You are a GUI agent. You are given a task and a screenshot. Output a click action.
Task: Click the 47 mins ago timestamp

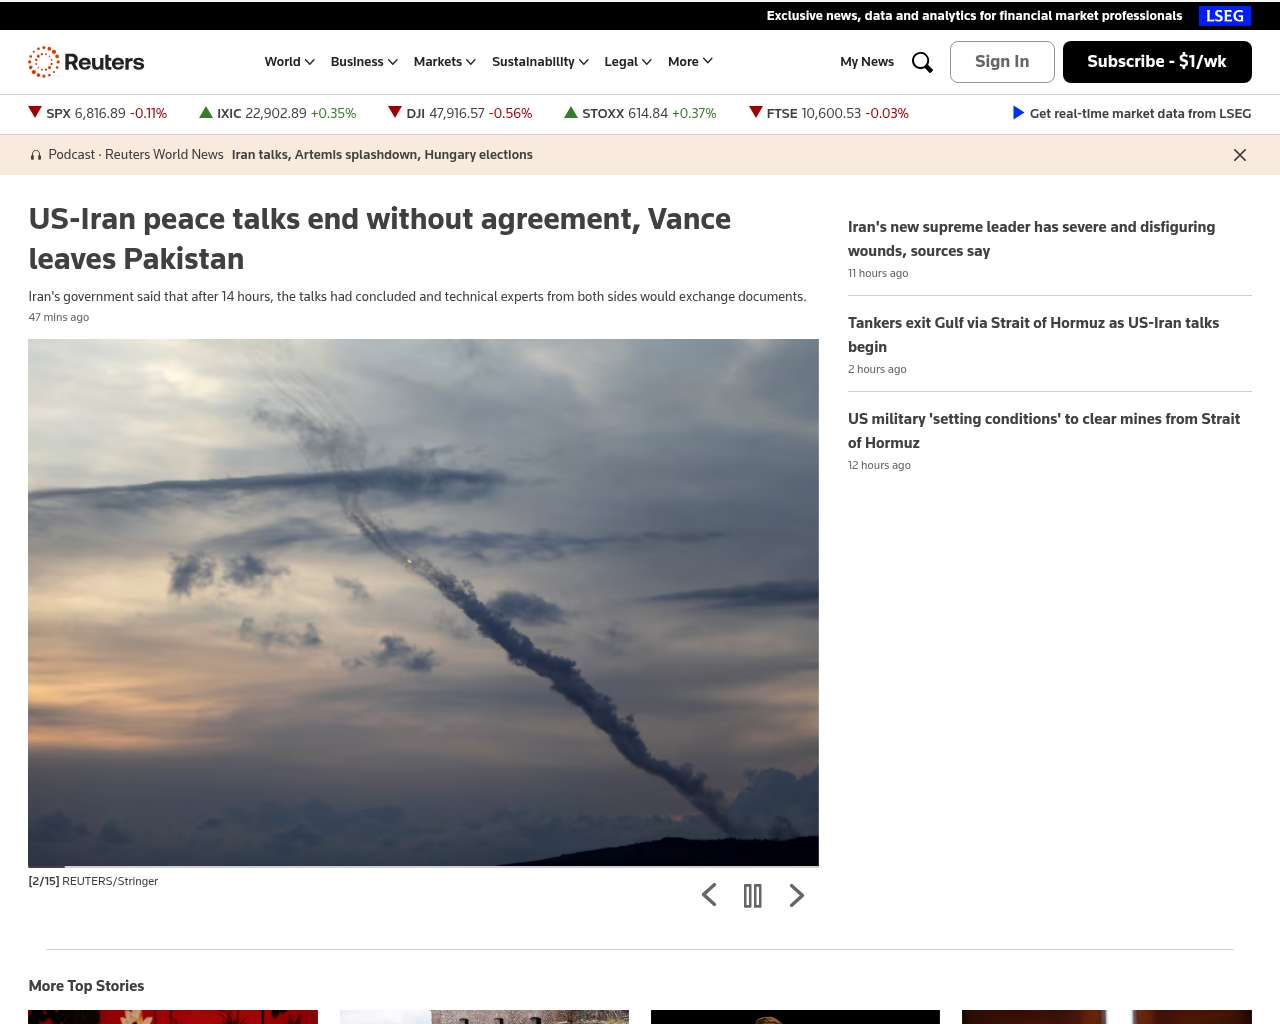[59, 317]
